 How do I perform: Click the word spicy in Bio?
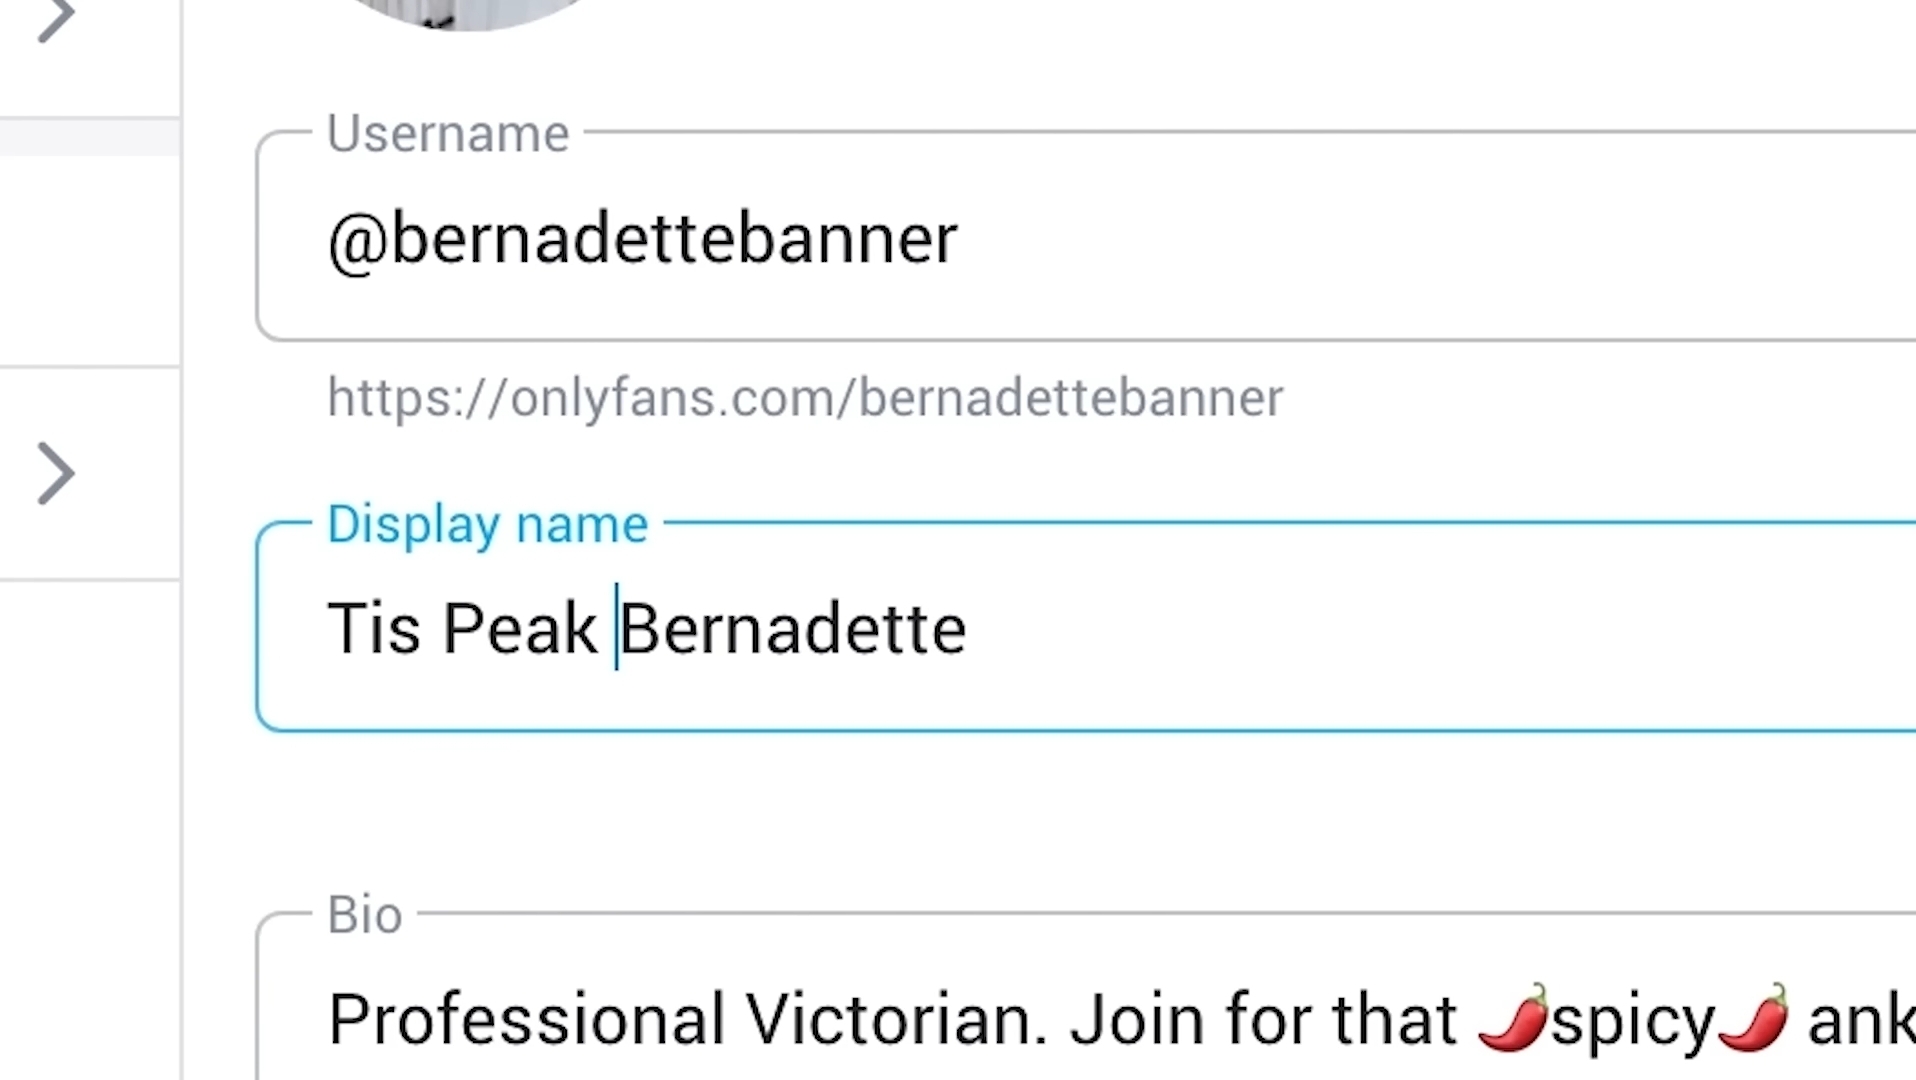pos(1633,1022)
